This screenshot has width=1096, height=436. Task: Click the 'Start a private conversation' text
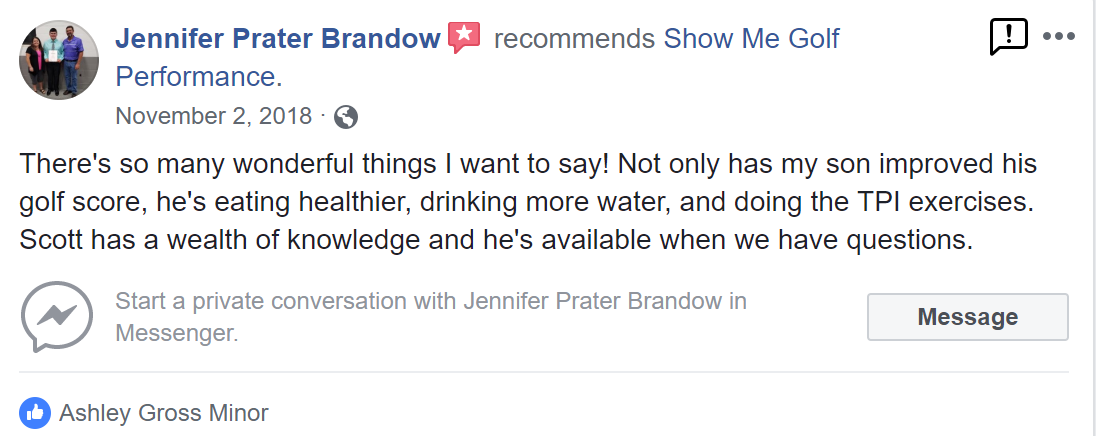point(431,301)
